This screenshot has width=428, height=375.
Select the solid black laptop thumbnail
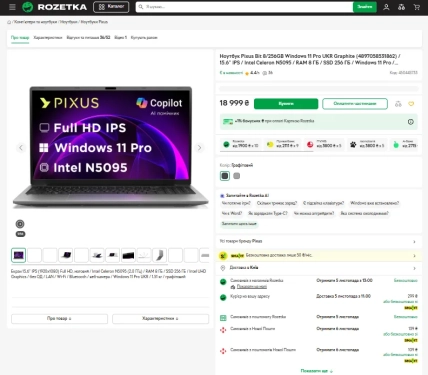(128, 255)
